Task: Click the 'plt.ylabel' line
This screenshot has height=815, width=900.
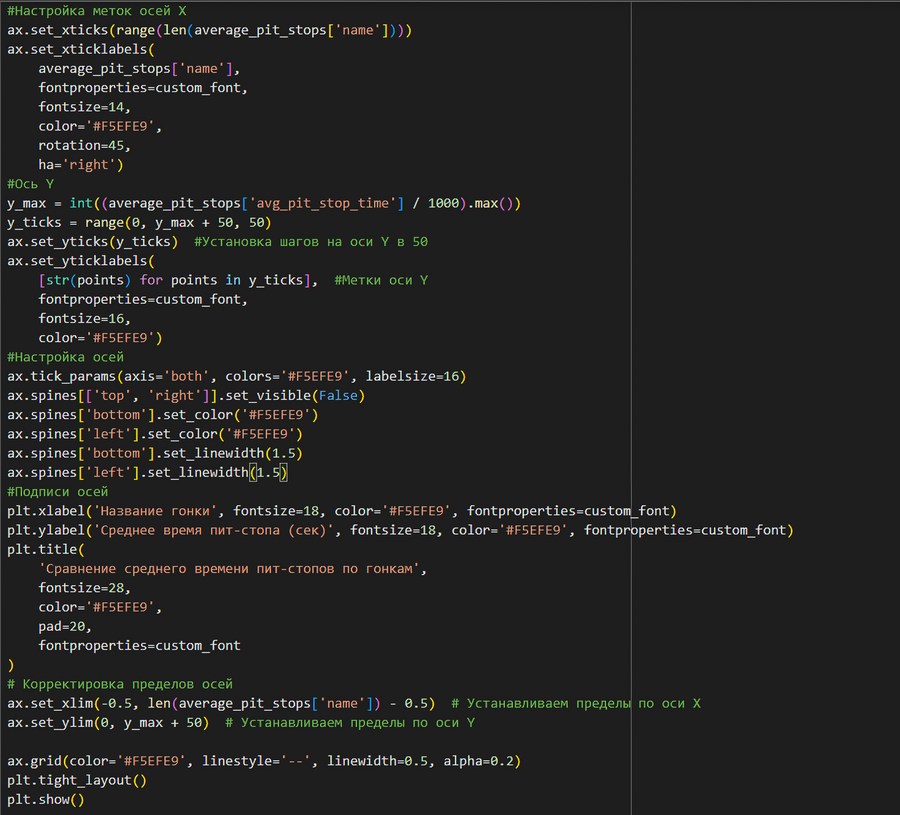Action: coord(400,530)
